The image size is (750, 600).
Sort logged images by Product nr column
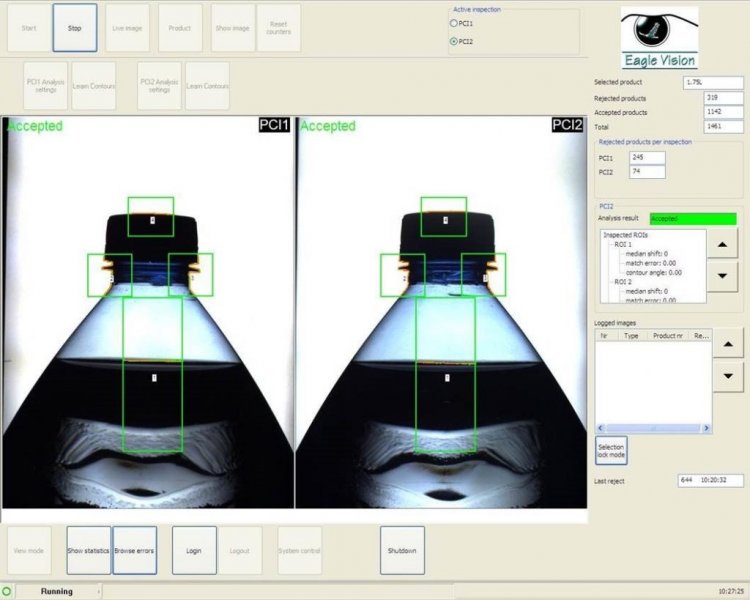pos(668,336)
